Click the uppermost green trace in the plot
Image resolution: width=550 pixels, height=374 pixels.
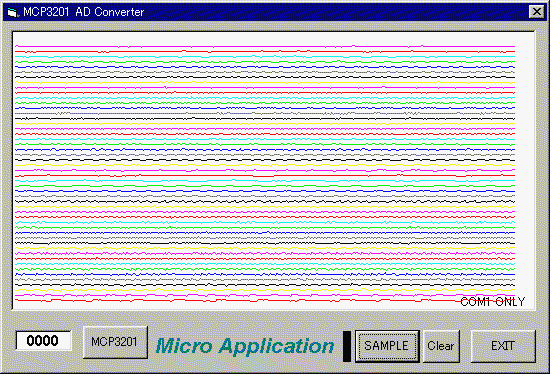pos(265,62)
